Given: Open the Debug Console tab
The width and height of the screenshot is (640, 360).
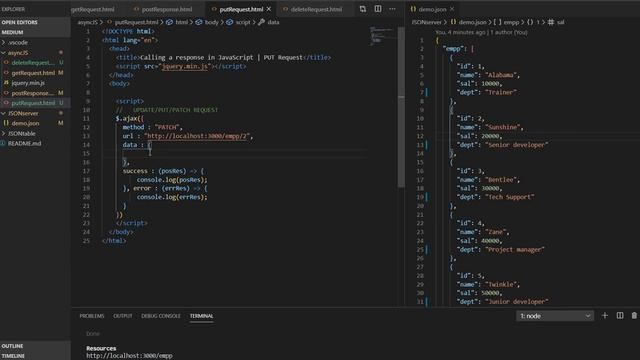Looking at the screenshot, I should [160, 316].
